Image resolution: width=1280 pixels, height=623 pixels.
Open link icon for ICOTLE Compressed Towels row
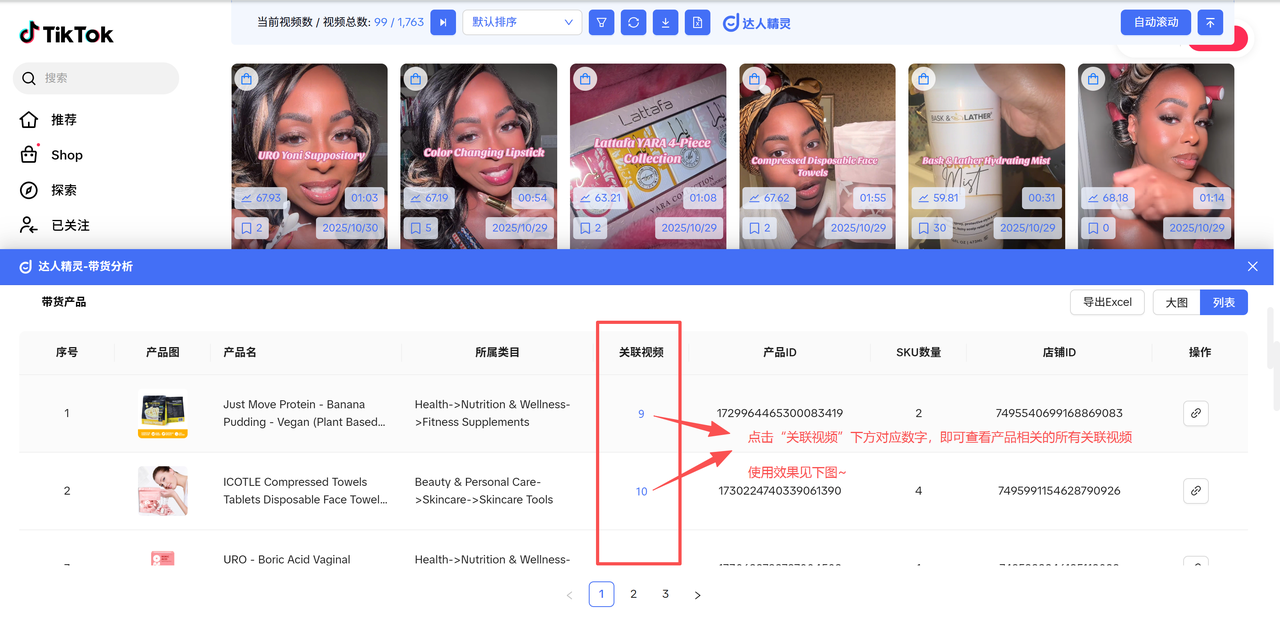tap(1195, 491)
